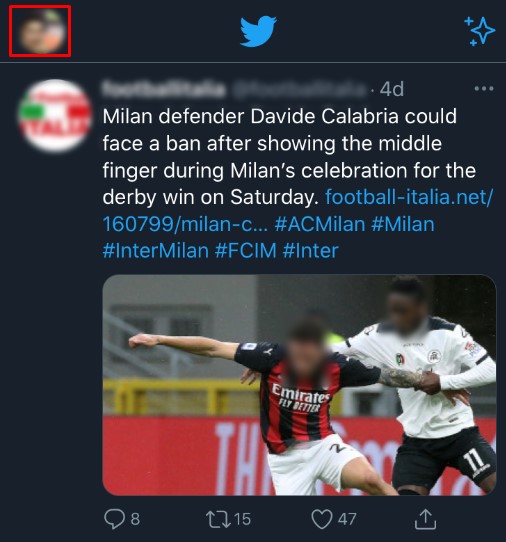506x542 pixels.
Task: Tap the 4d timestamp on the tweet
Action: click(392, 90)
